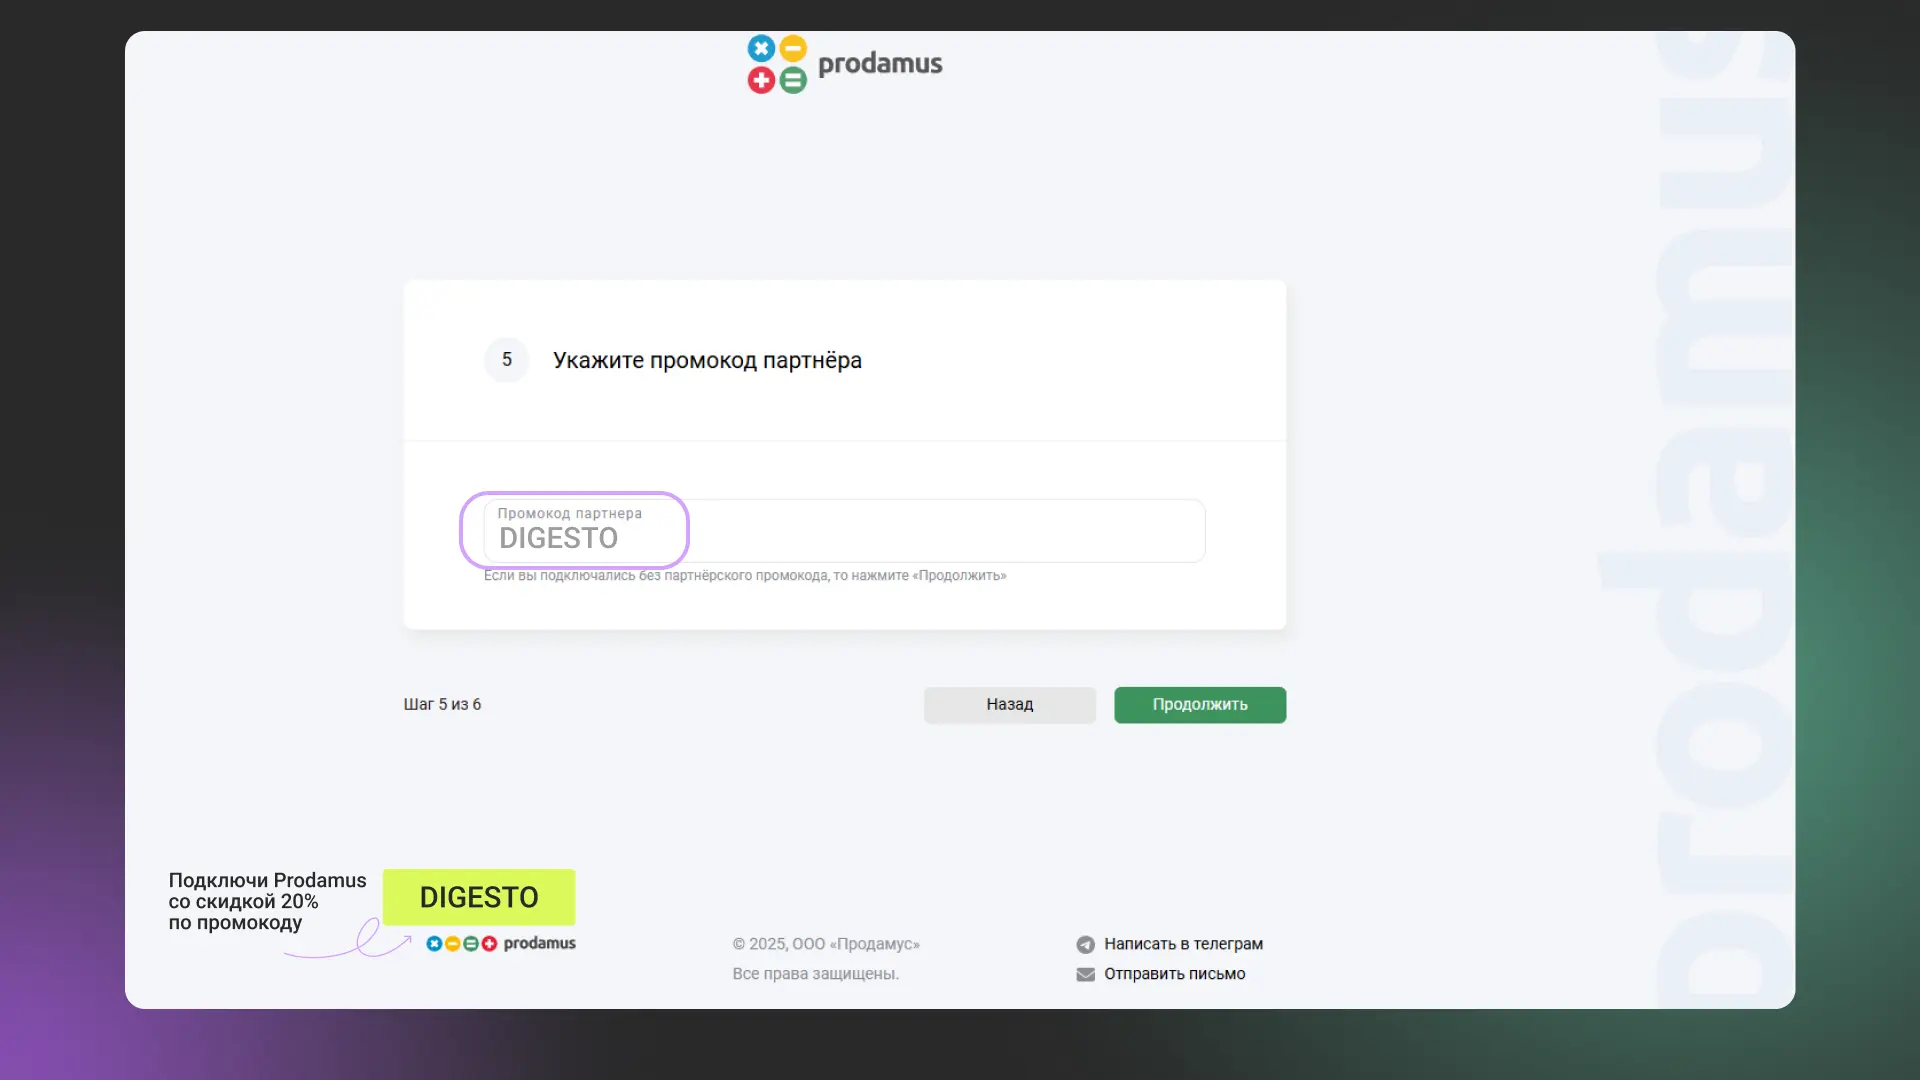Click the step number 5 badge
This screenshot has width=1920, height=1080.
point(507,360)
